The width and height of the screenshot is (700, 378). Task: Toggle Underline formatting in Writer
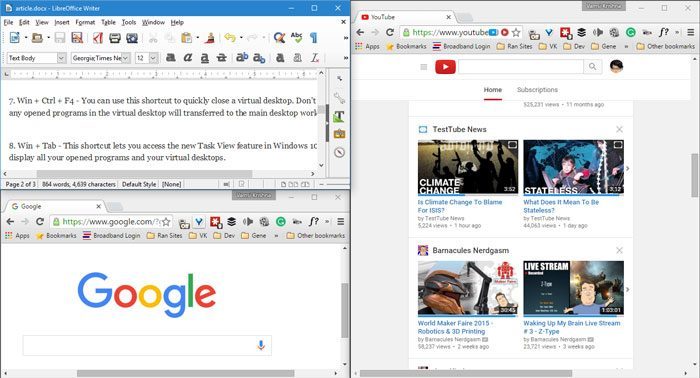pos(204,58)
